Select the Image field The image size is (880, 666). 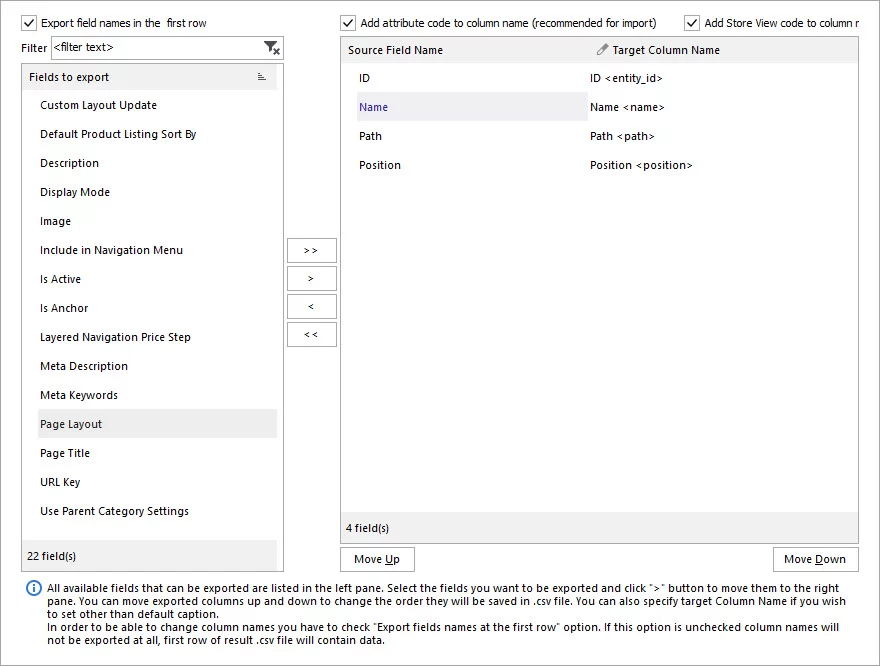pyautogui.click(x=157, y=221)
